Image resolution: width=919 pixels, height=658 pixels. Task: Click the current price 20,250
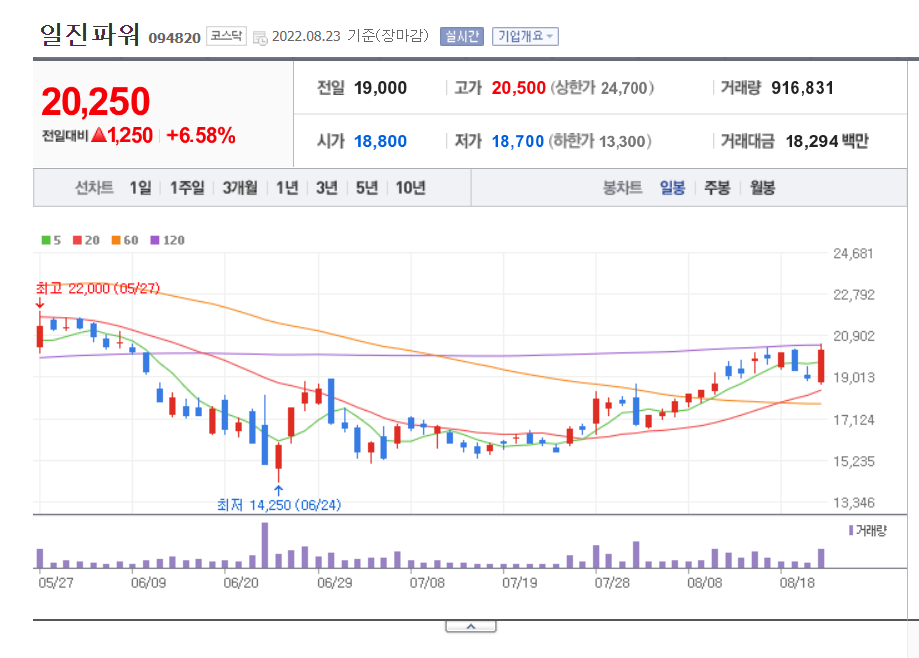[x=96, y=101]
